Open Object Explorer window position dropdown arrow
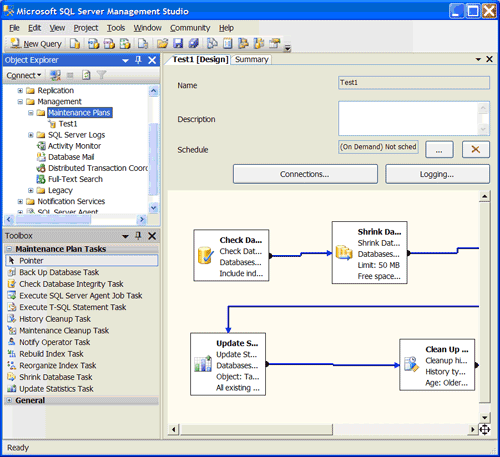This screenshot has width=500, height=457. pyautogui.click(x=125, y=60)
